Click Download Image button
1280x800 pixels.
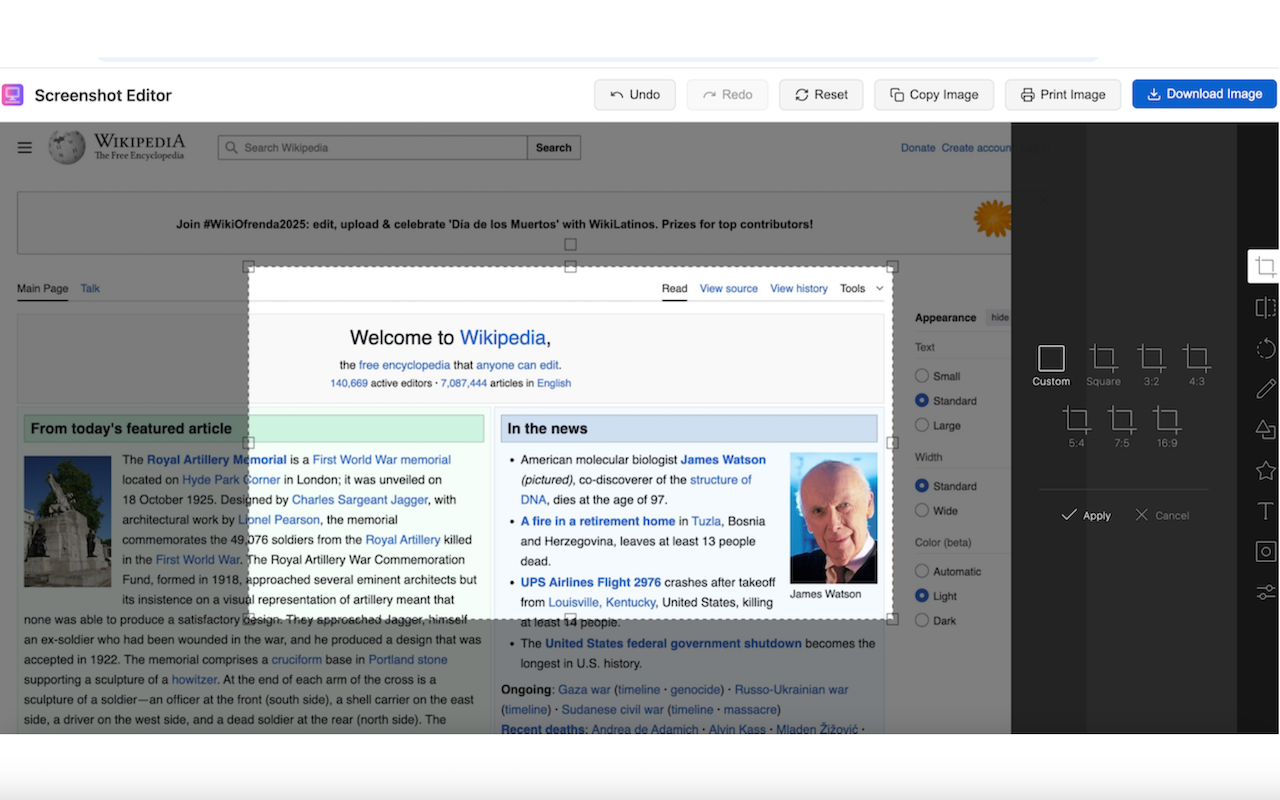(1204, 94)
